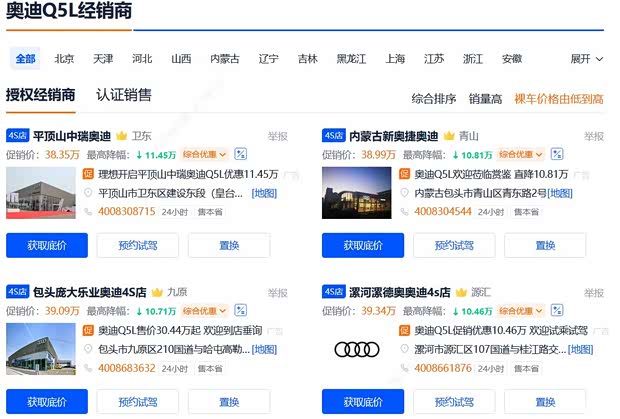Click phone icon beside 4008683632
The image size is (620, 419).
pos(88,368)
